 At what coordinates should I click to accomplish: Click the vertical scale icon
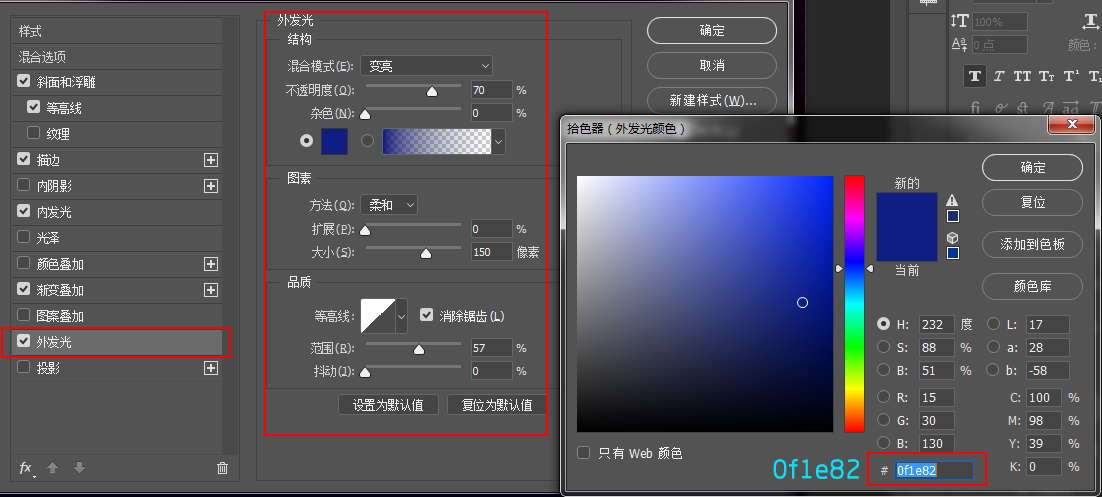point(959,22)
